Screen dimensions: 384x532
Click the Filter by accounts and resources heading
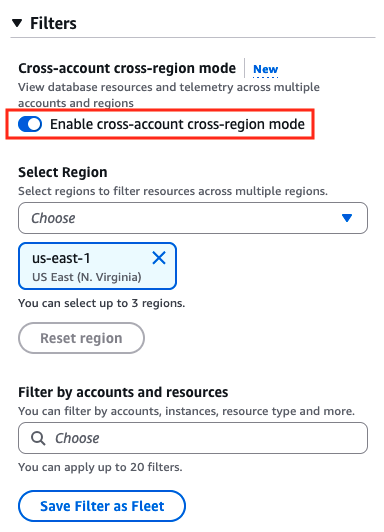[x=123, y=392]
